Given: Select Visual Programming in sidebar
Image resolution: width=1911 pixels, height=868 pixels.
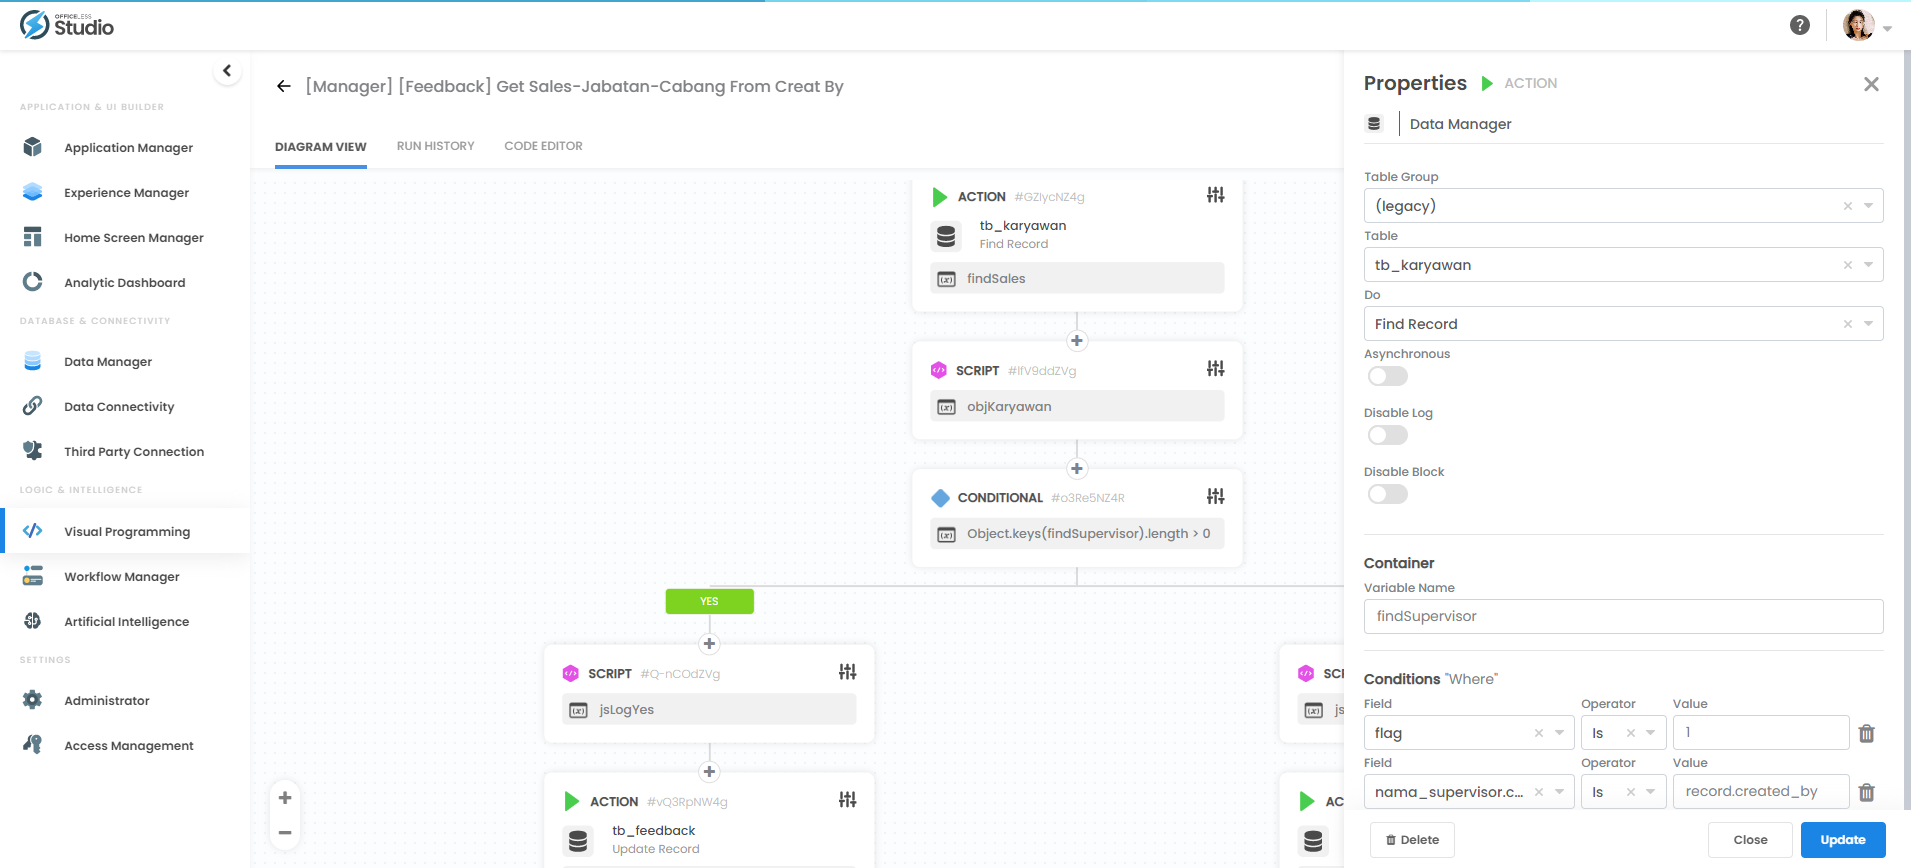Looking at the screenshot, I should point(127,531).
